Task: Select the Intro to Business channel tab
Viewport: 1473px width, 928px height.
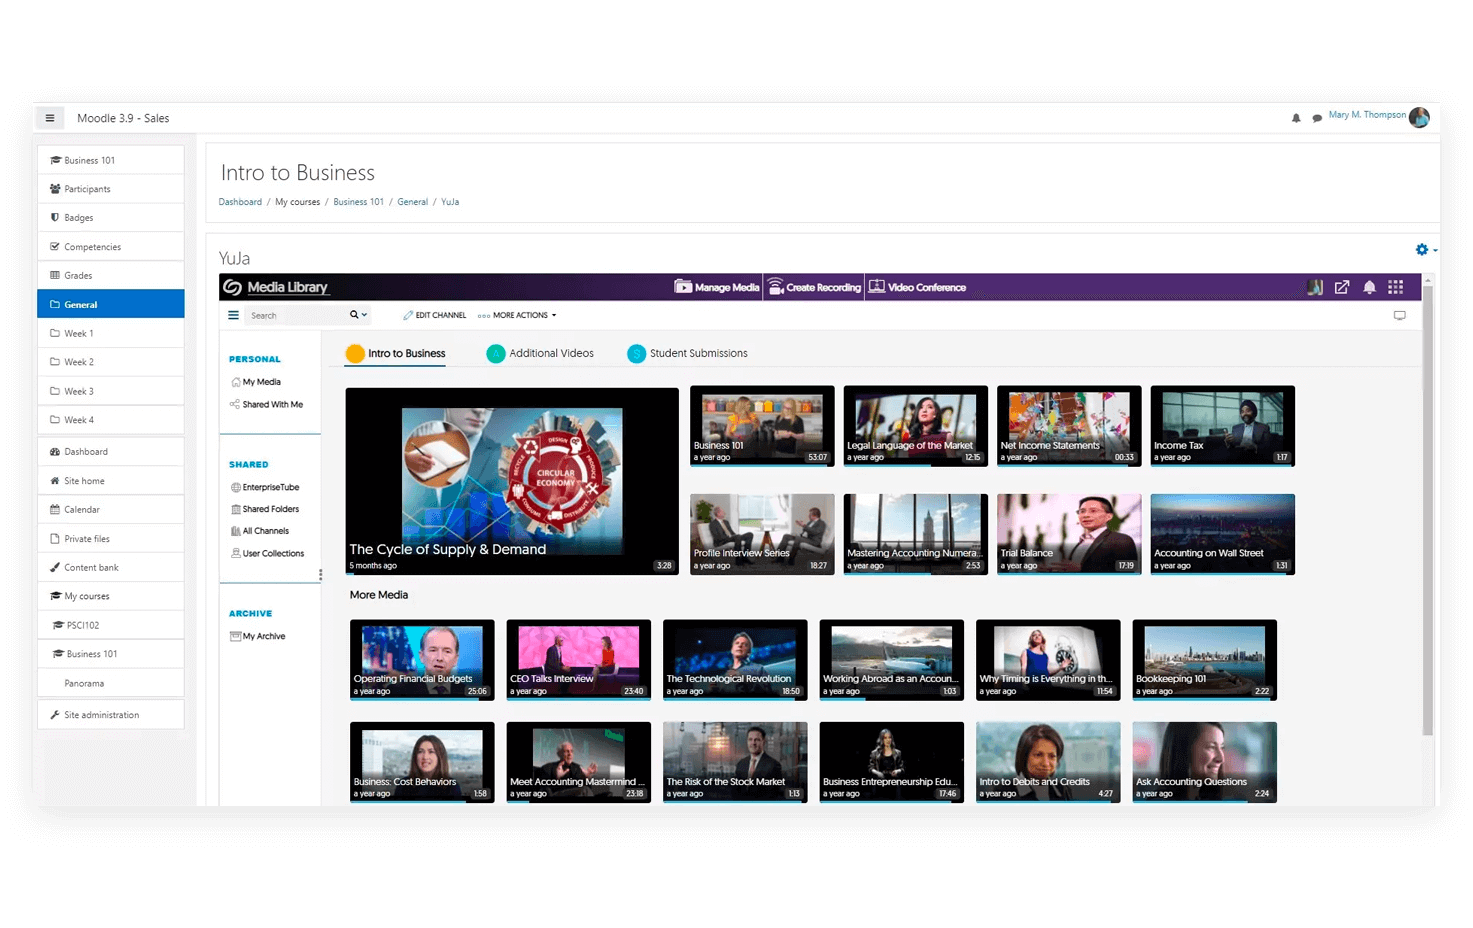Action: pos(396,353)
